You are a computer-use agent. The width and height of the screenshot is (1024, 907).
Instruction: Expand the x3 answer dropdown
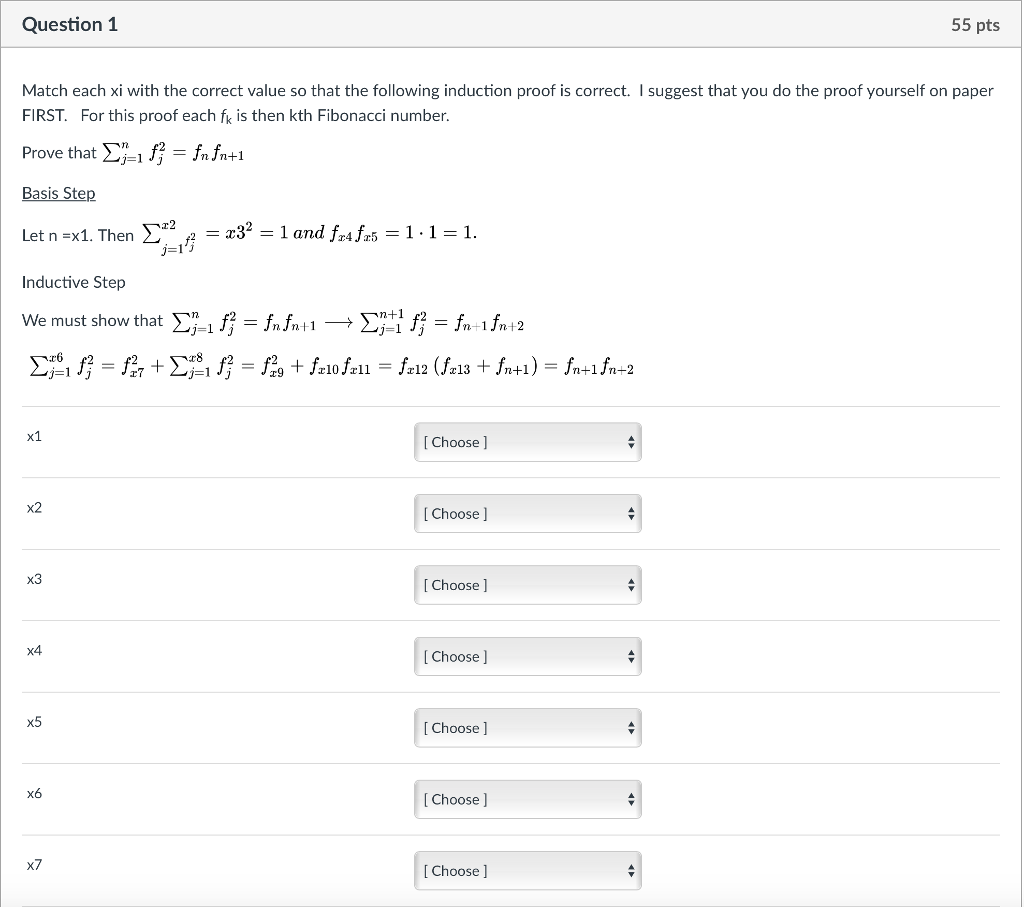tap(527, 585)
